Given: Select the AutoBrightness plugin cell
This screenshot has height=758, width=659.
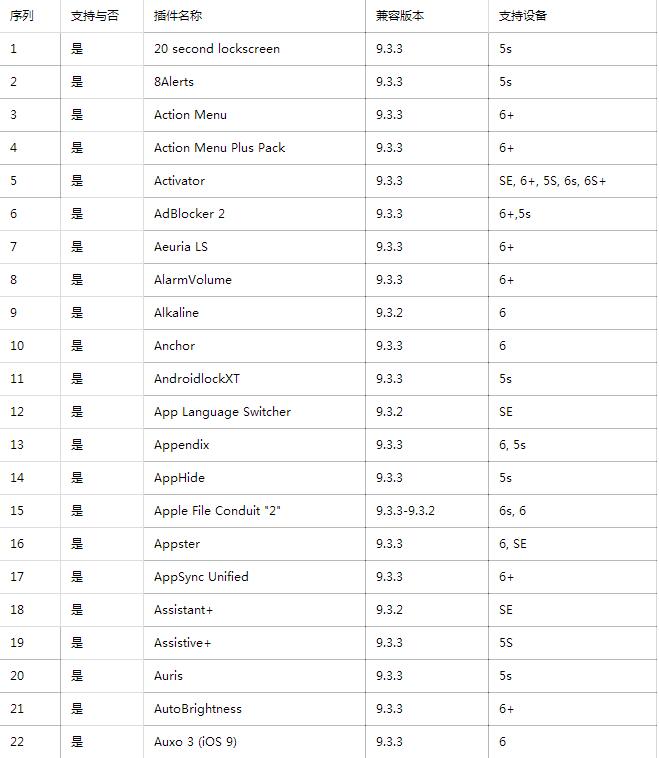Looking at the screenshot, I should coord(198,709).
